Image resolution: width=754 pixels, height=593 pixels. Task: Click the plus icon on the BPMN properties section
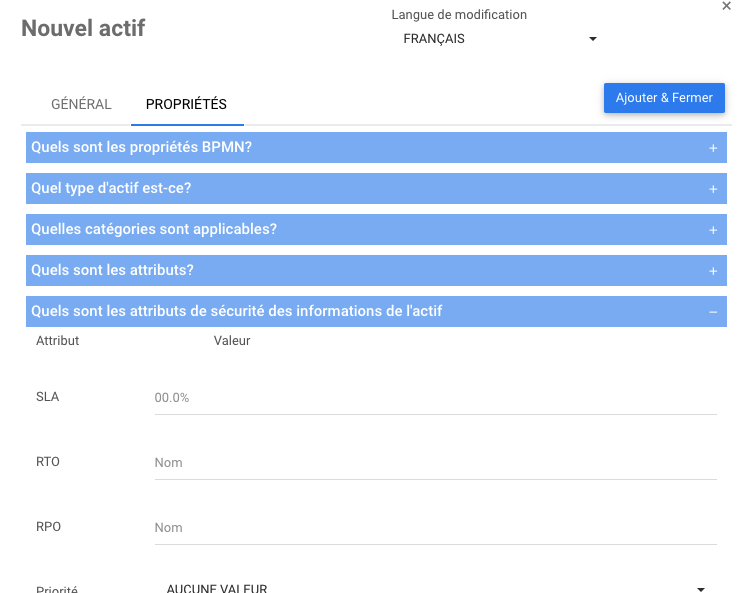click(x=713, y=148)
